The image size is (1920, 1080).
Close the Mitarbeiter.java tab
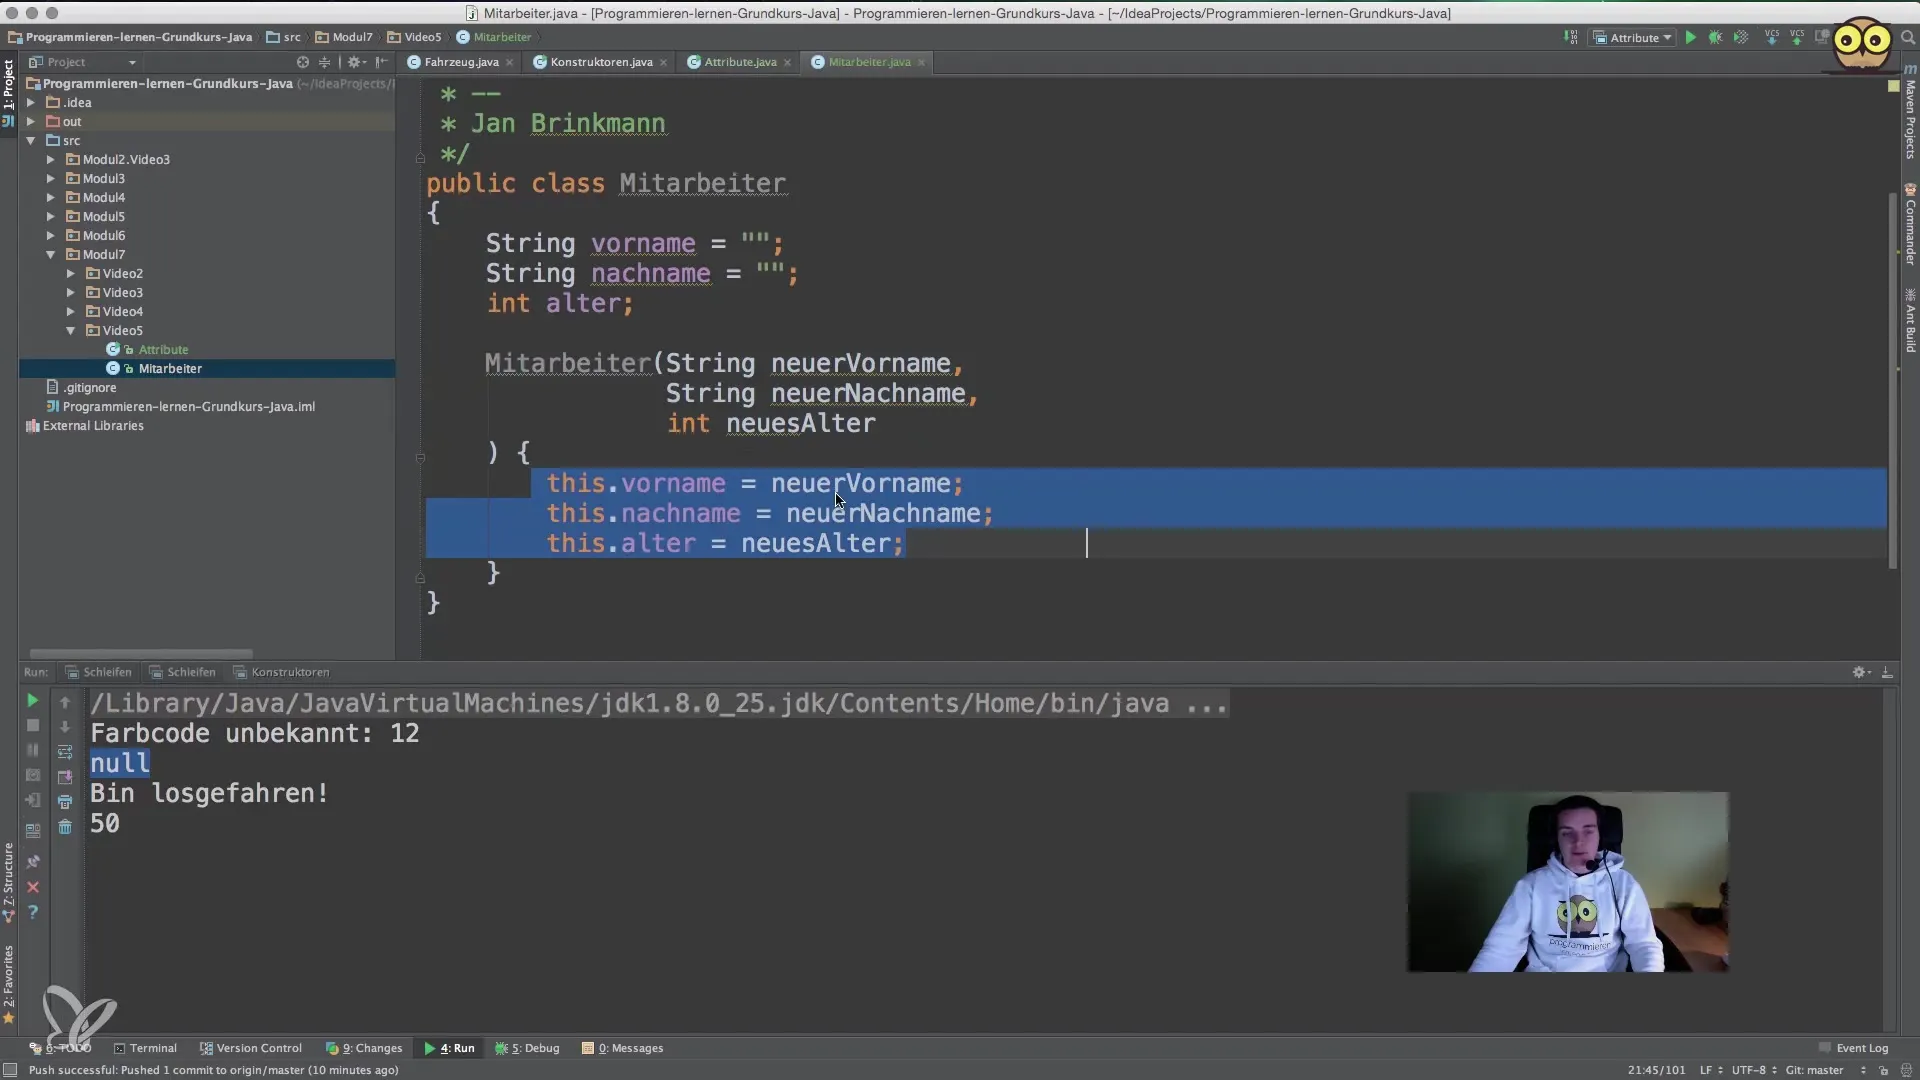[921, 62]
